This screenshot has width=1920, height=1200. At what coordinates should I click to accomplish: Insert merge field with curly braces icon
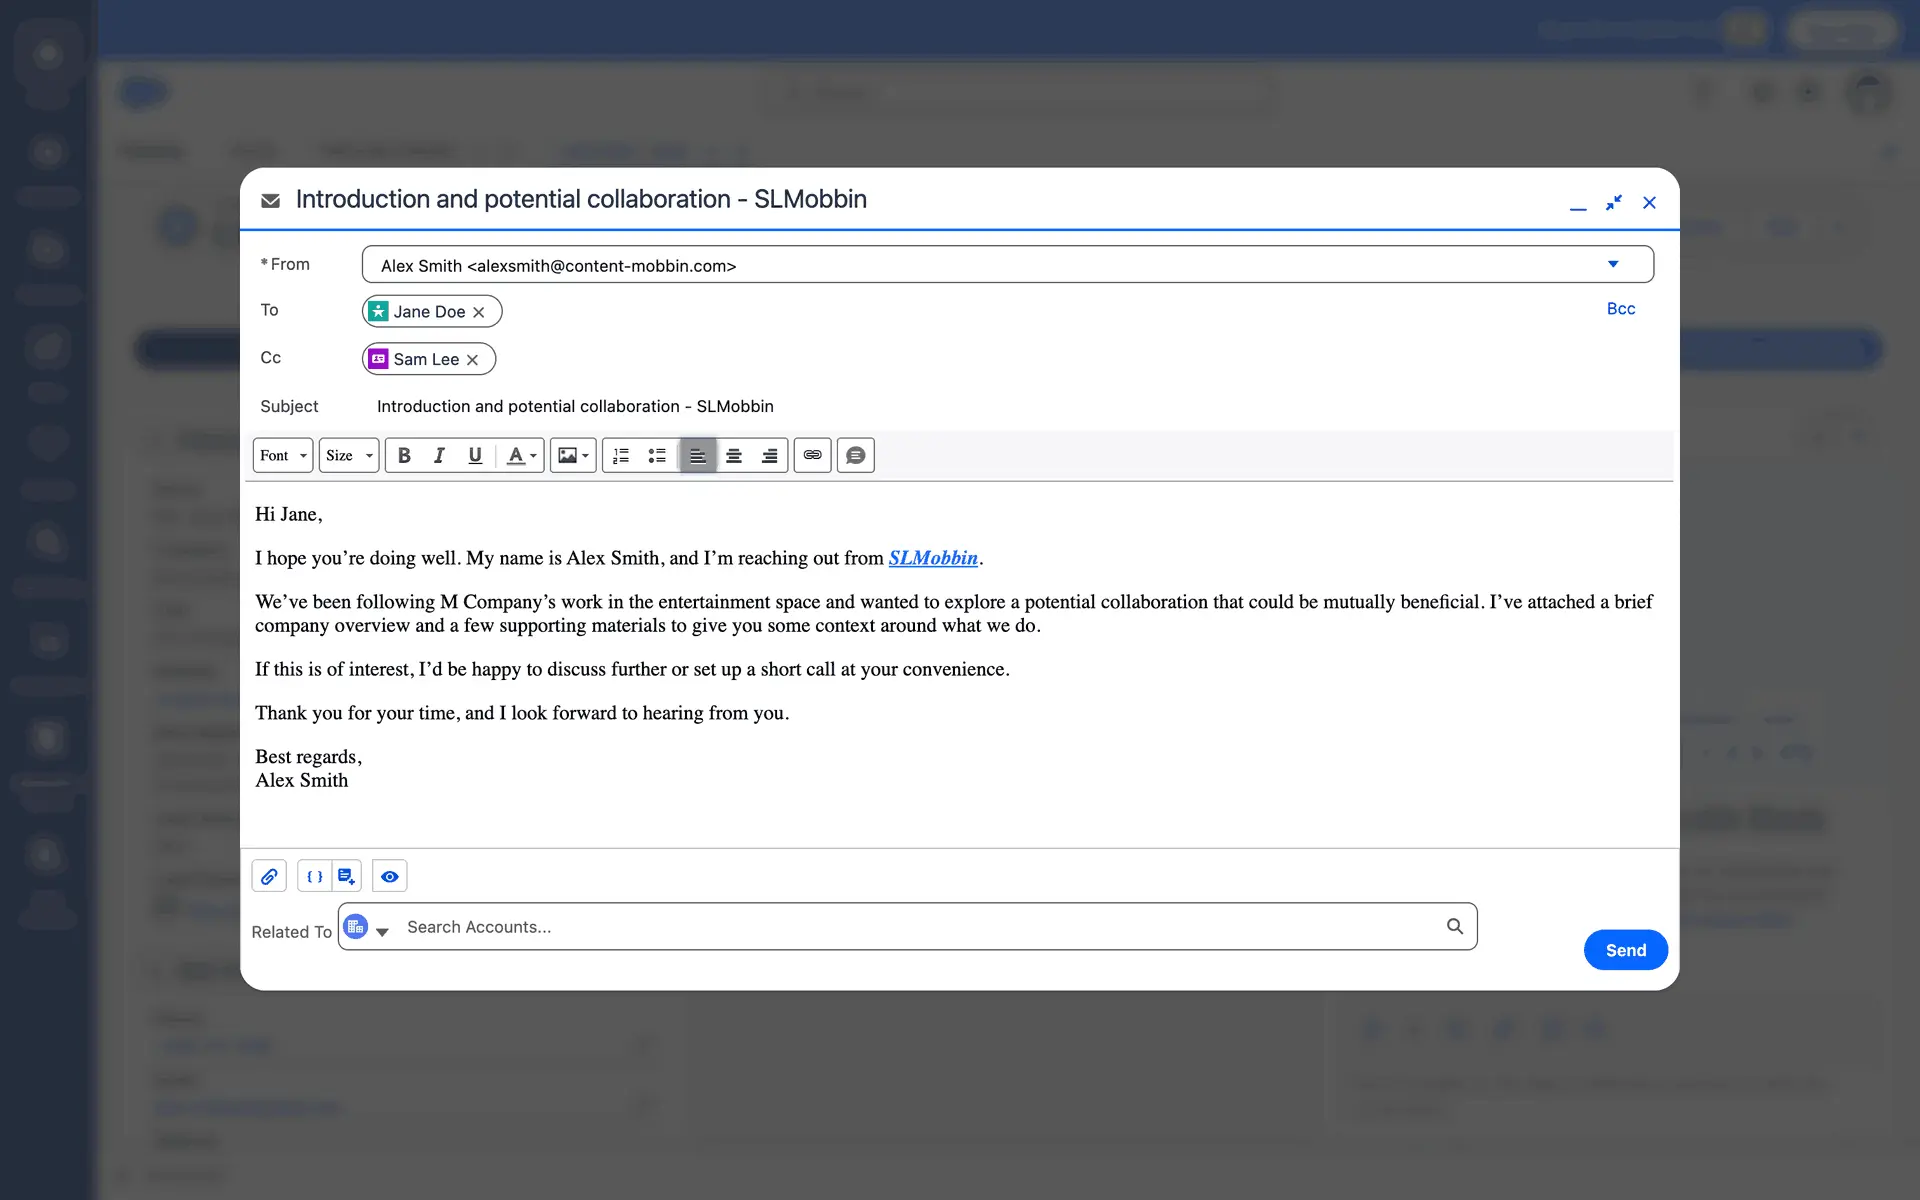click(x=314, y=877)
